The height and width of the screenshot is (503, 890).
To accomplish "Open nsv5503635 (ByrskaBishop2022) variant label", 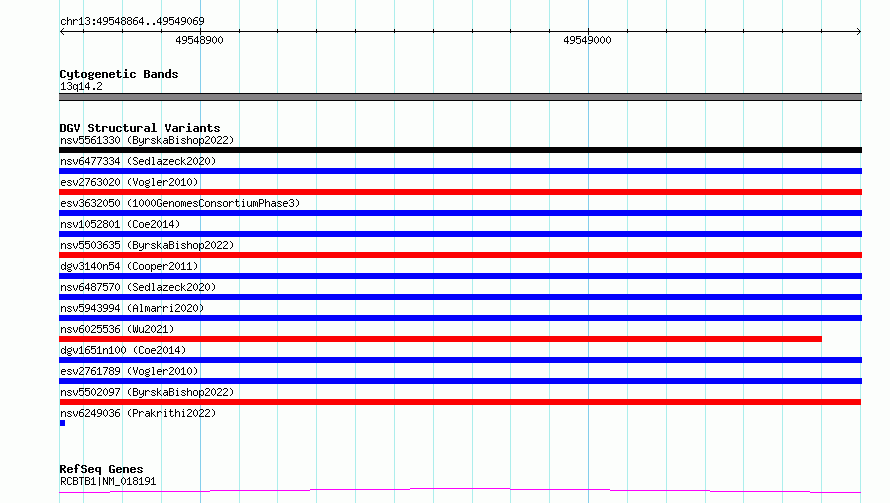I will point(147,245).
